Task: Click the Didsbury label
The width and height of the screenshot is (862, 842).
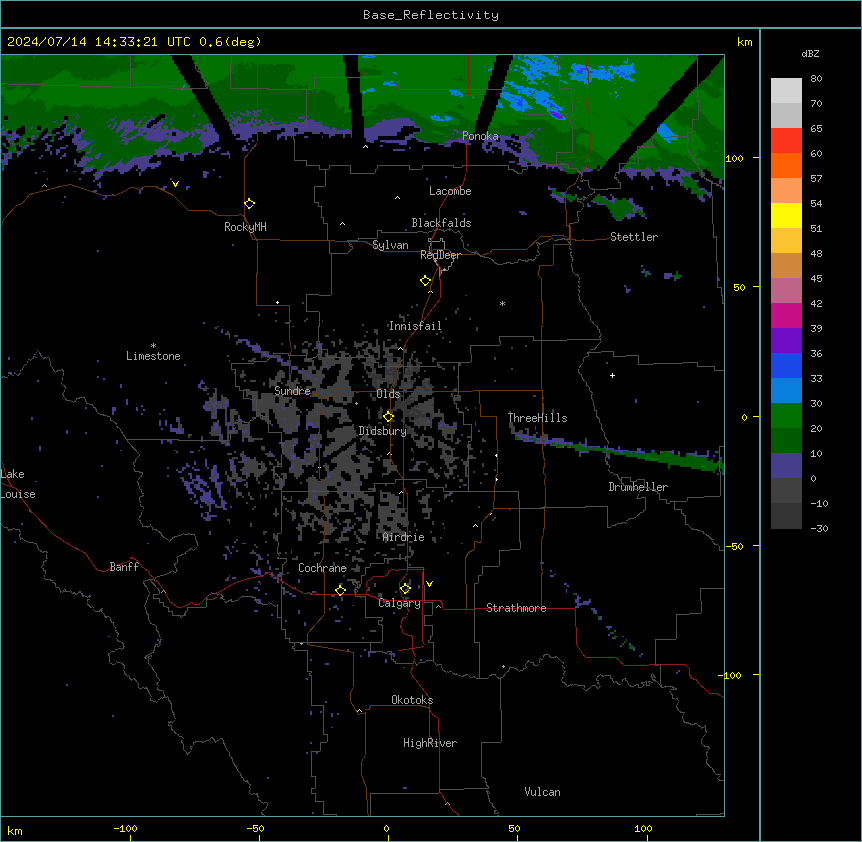Action: pyautogui.click(x=383, y=431)
